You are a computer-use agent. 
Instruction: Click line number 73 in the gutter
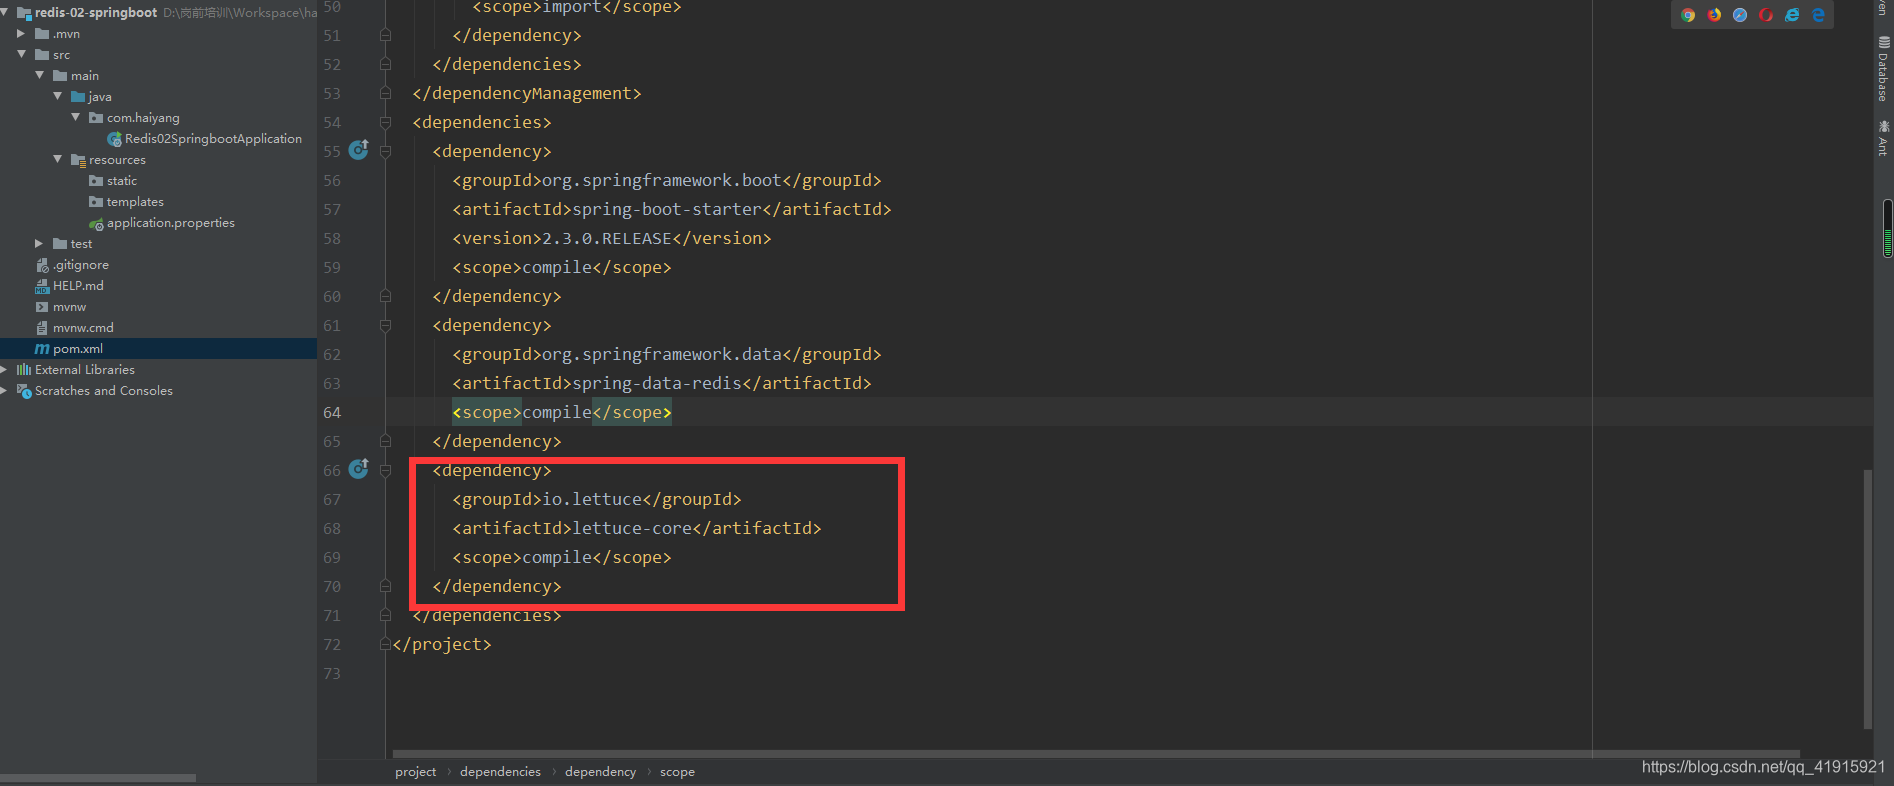(332, 673)
